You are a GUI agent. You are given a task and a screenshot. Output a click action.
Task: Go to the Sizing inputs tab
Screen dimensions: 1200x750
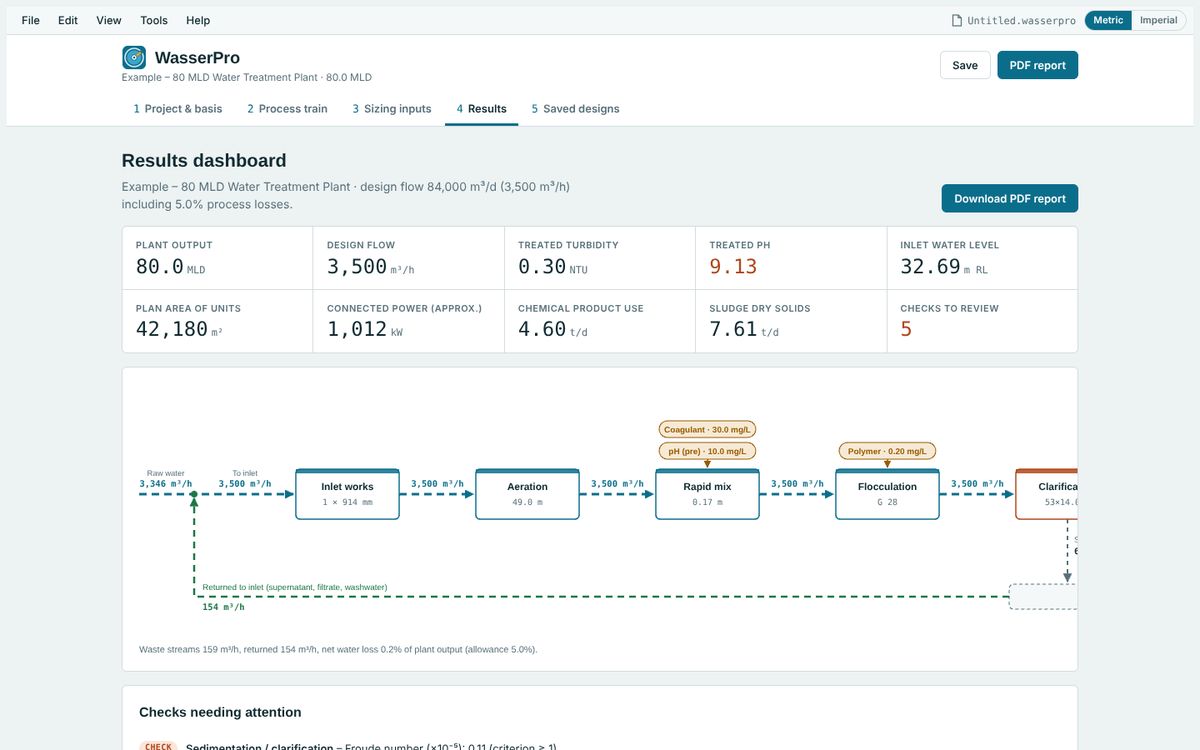[392, 109]
